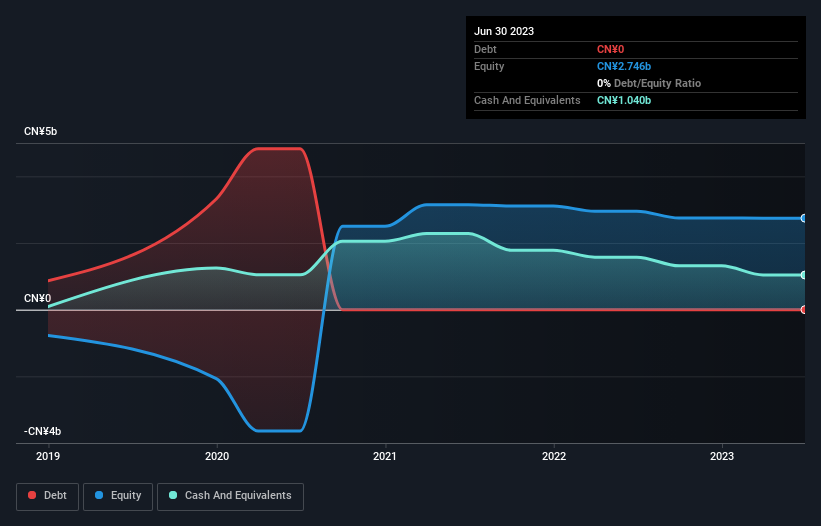Select the 2023 x-axis label
The height and width of the screenshot is (526, 821).
[722, 456]
